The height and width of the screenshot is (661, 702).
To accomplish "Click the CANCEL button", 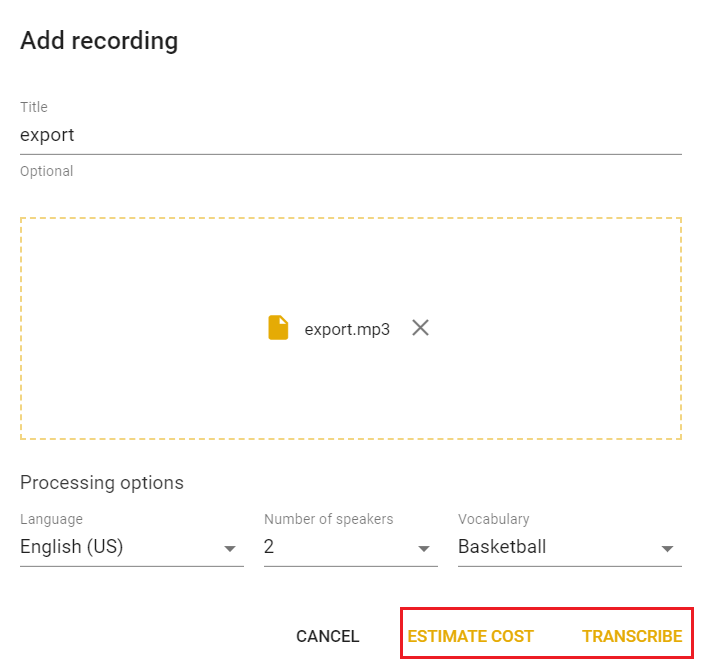I will (x=328, y=636).
